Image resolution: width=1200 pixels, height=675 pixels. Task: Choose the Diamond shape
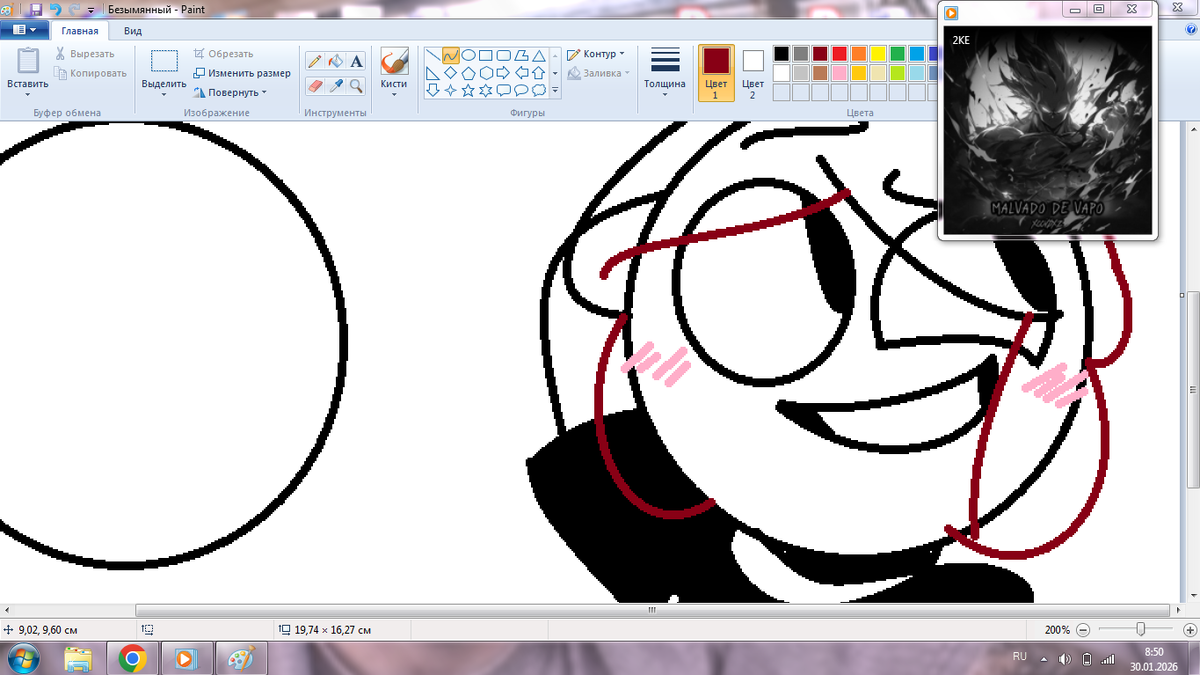[451, 73]
